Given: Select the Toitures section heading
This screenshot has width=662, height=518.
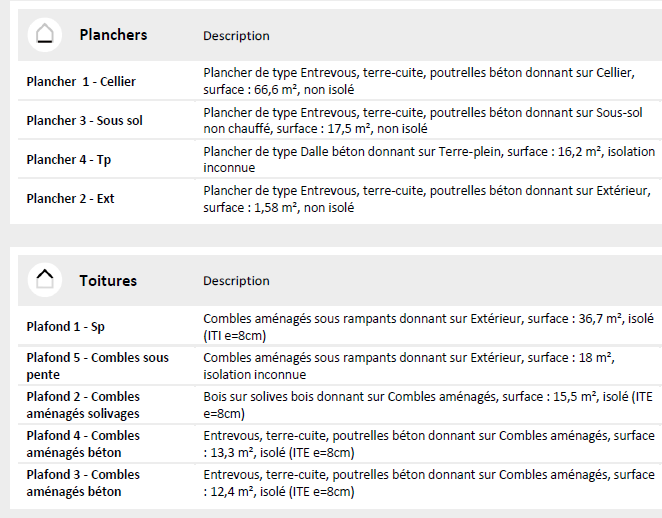Looking at the screenshot, I should coord(108,281).
